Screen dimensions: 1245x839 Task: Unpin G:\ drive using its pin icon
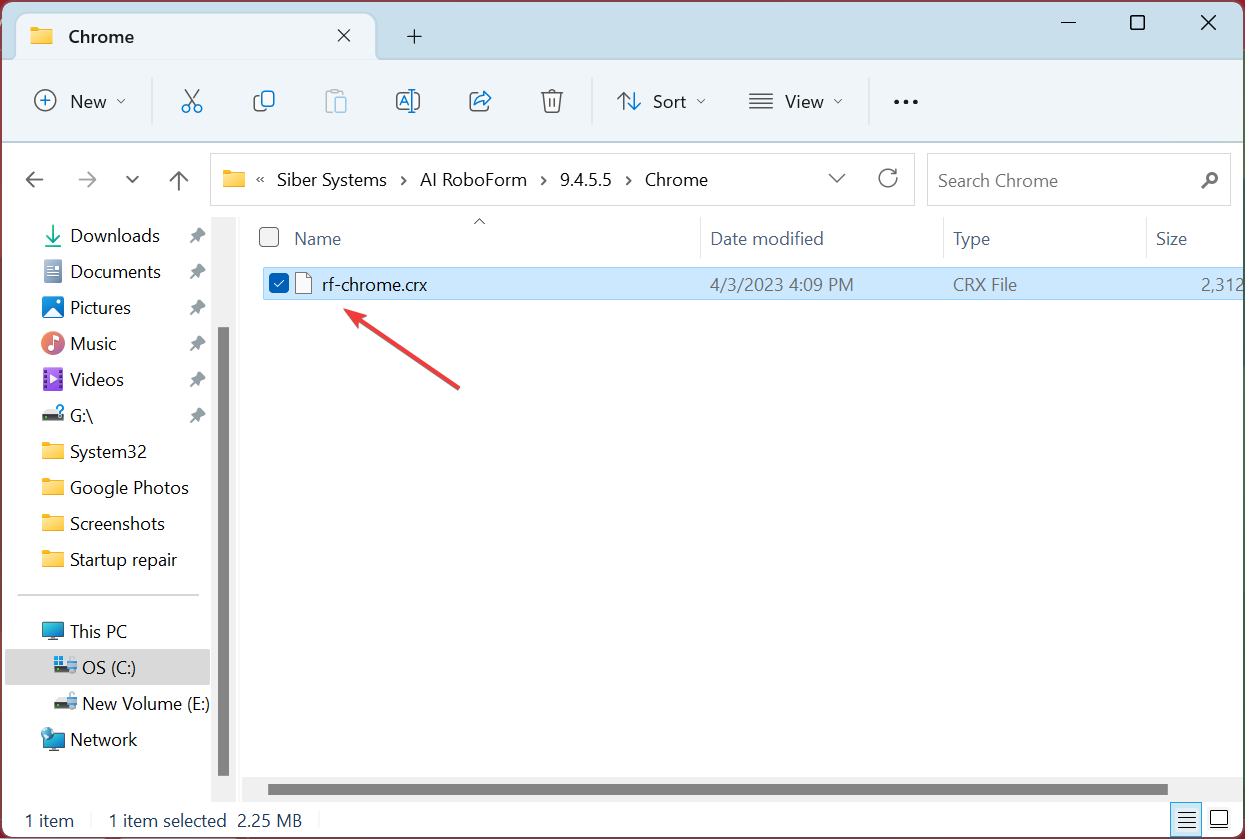[x=197, y=416]
